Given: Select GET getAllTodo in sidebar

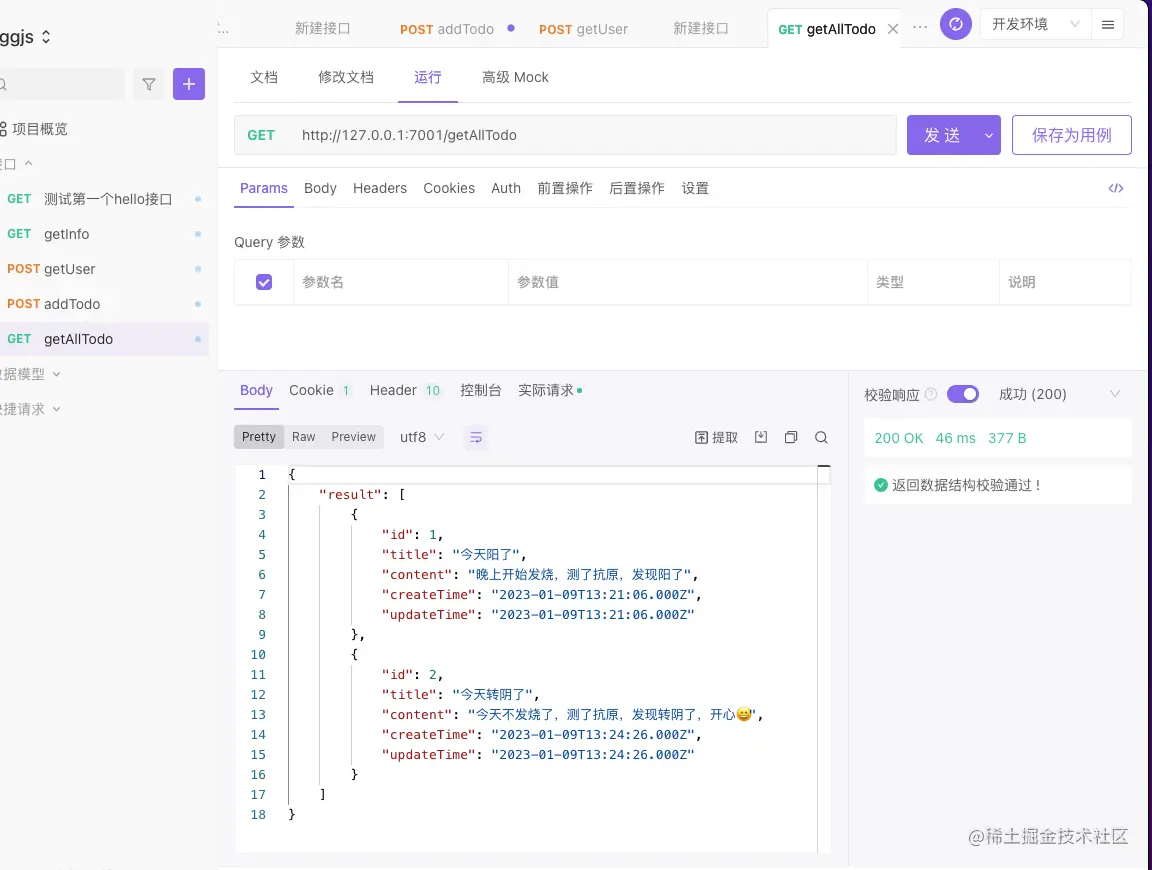Looking at the screenshot, I should [x=103, y=339].
